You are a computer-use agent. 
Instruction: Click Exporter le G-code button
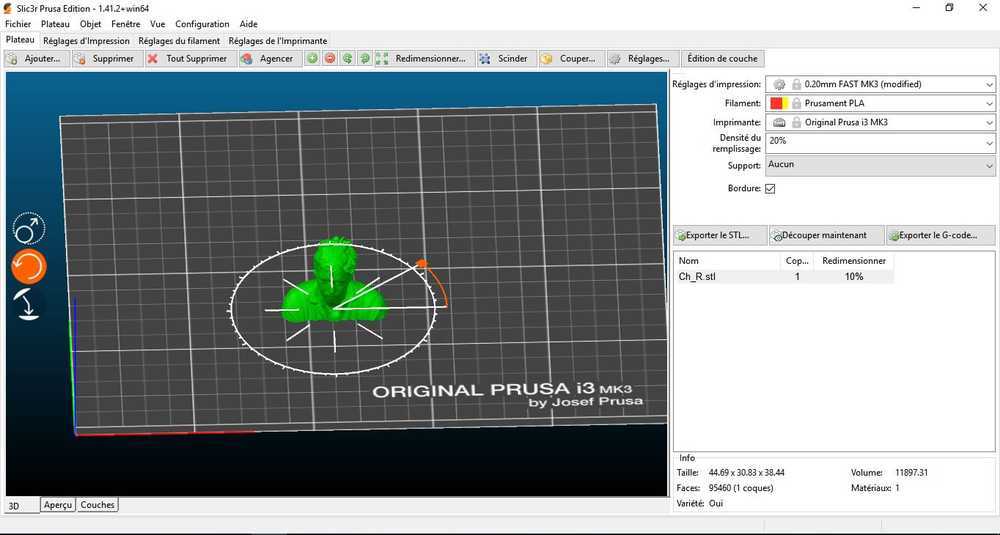point(941,235)
